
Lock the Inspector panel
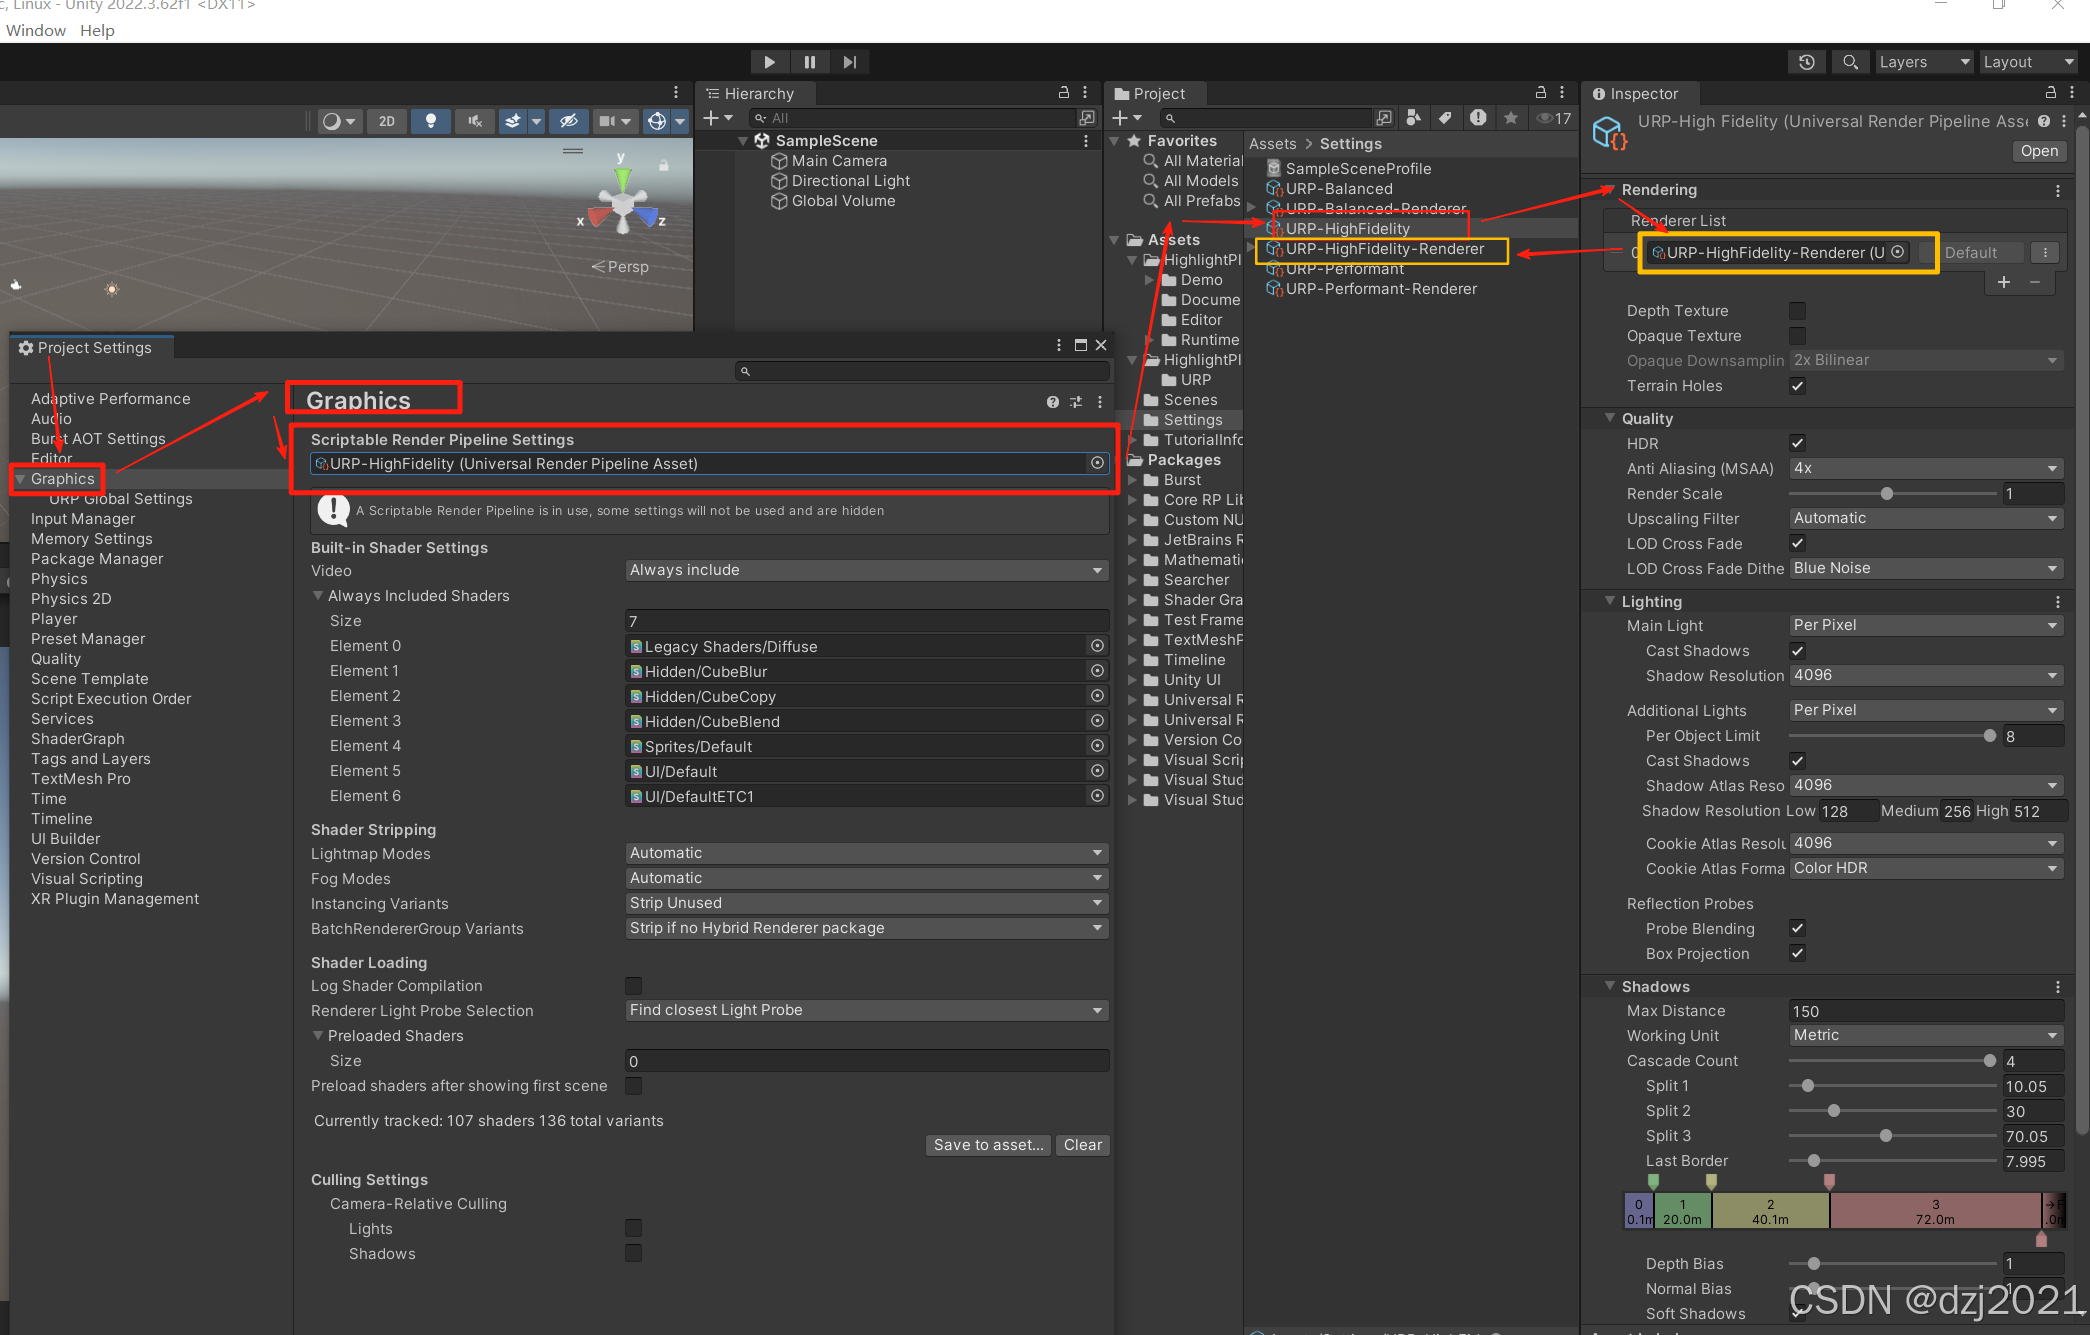pyautogui.click(x=2050, y=92)
